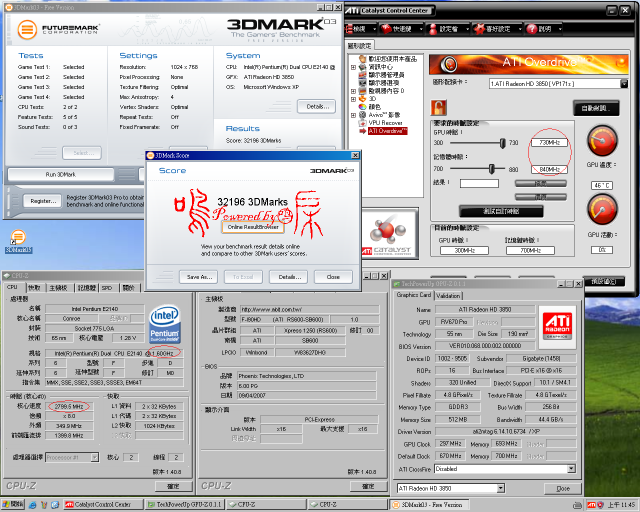Open the 設定檔 profiles icon in Catalyst toolbar
This screenshot has height=512, width=640.
point(433,29)
